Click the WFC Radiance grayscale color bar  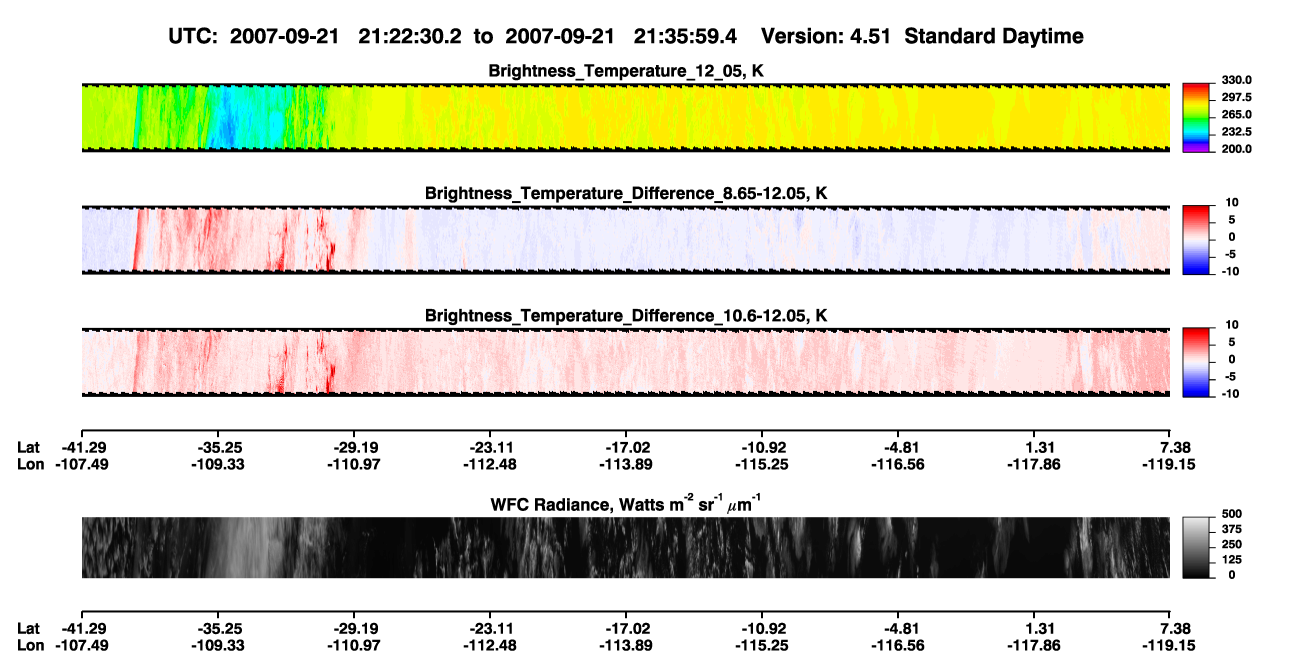tap(1197, 548)
